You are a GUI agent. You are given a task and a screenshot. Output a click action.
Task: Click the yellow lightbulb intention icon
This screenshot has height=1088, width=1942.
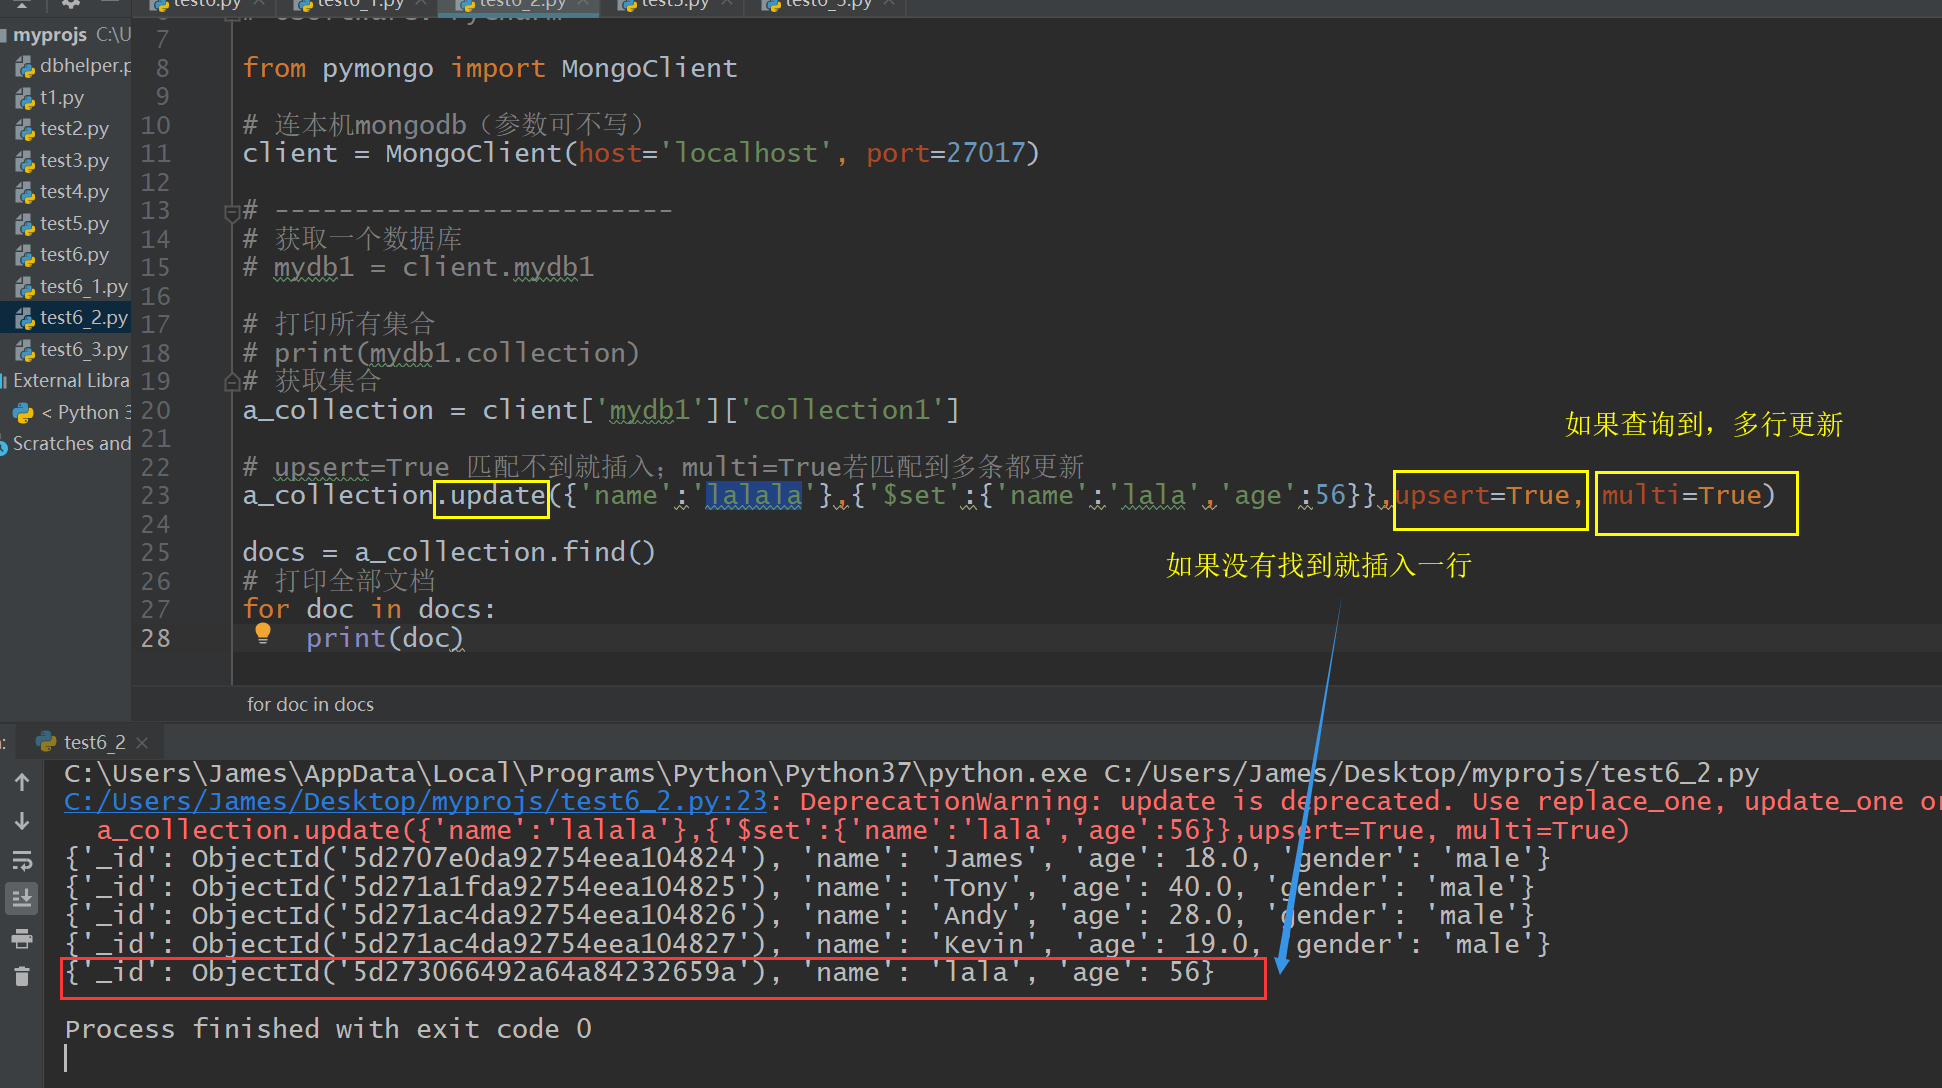point(263,633)
